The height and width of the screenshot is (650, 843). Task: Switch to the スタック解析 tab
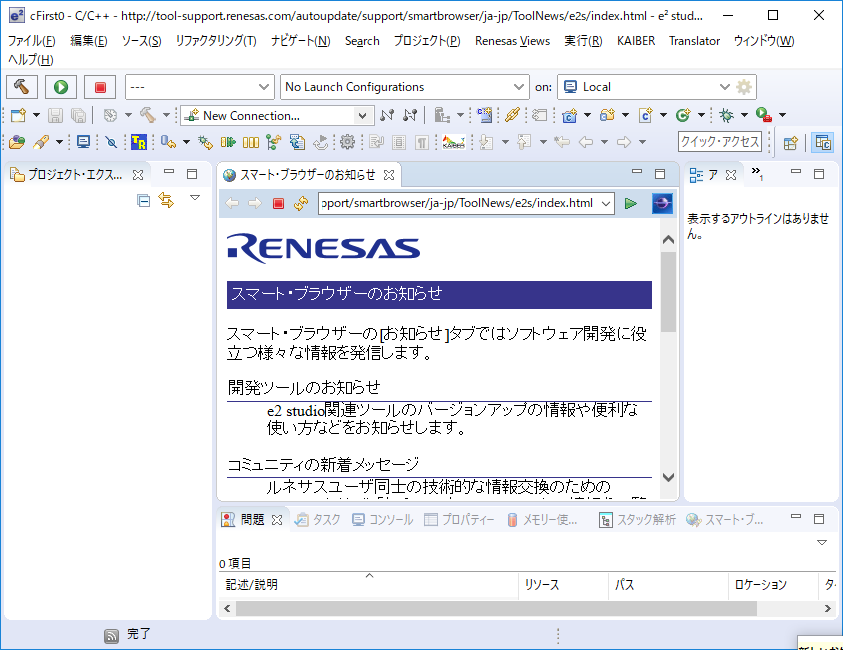click(x=638, y=519)
